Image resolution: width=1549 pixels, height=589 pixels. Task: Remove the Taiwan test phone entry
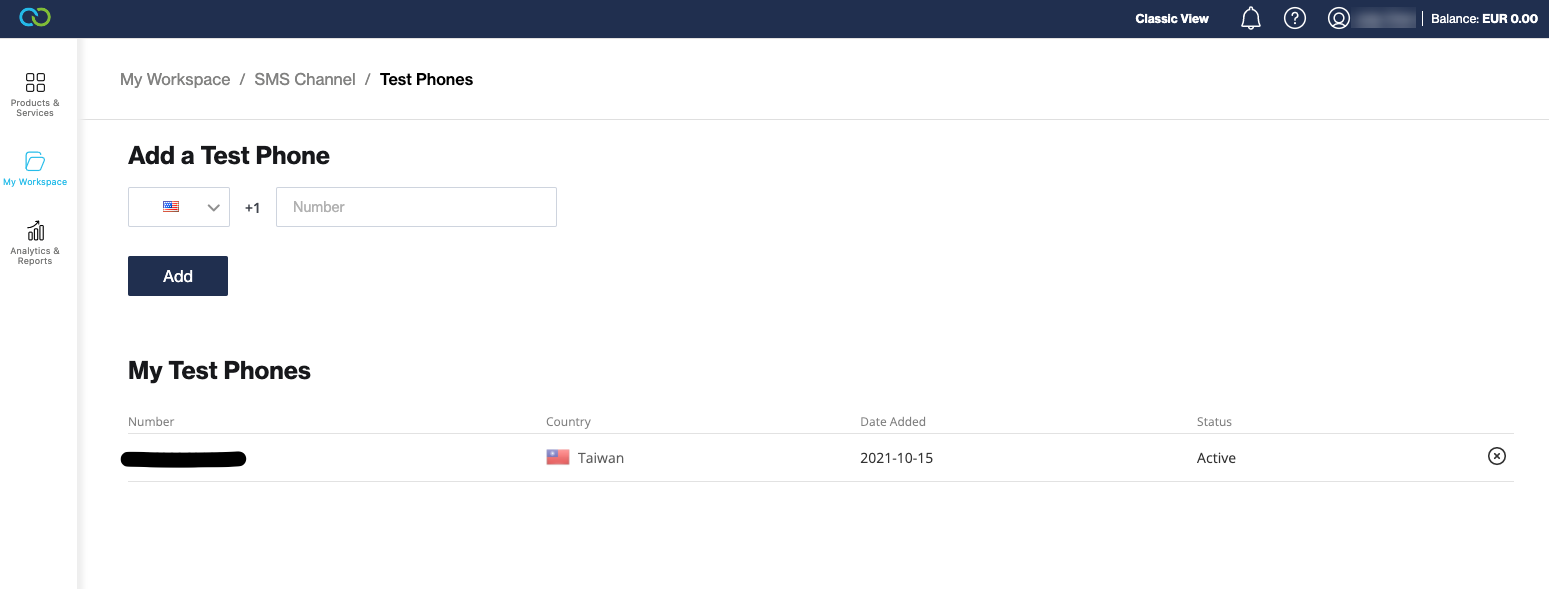click(1496, 456)
